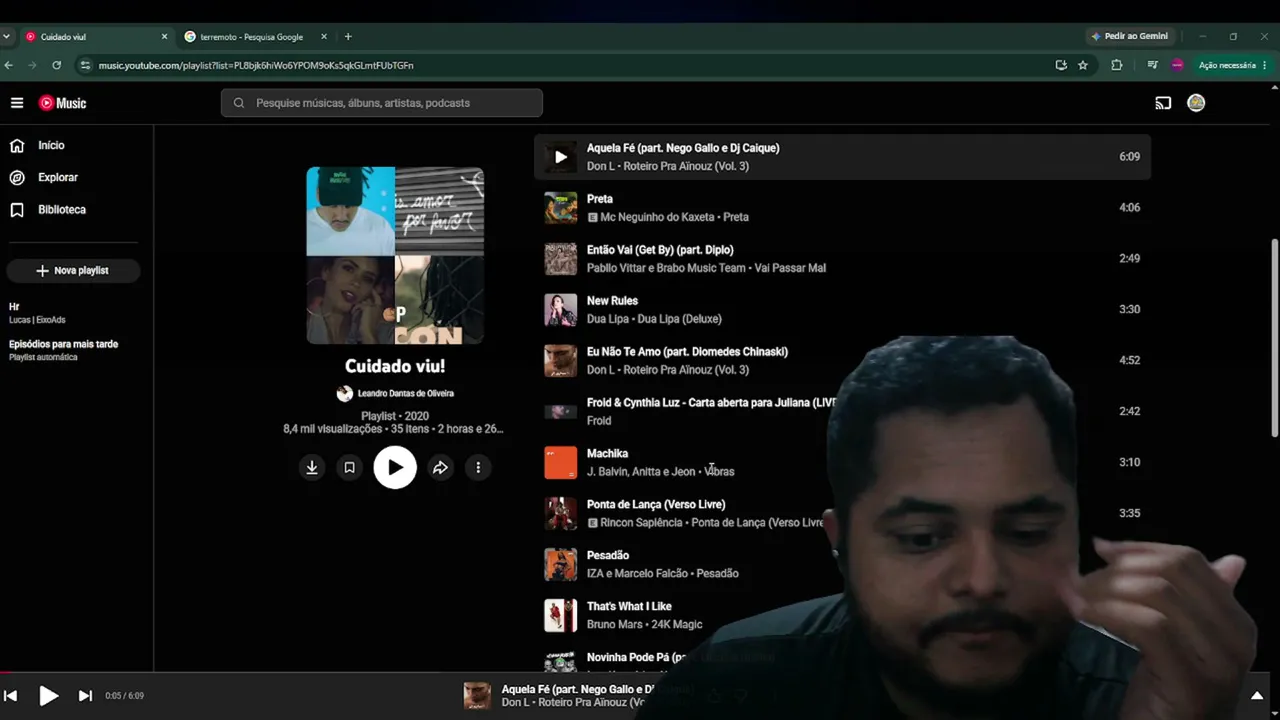Select the Machika orange thumbnail
1280x720 pixels.
point(560,463)
